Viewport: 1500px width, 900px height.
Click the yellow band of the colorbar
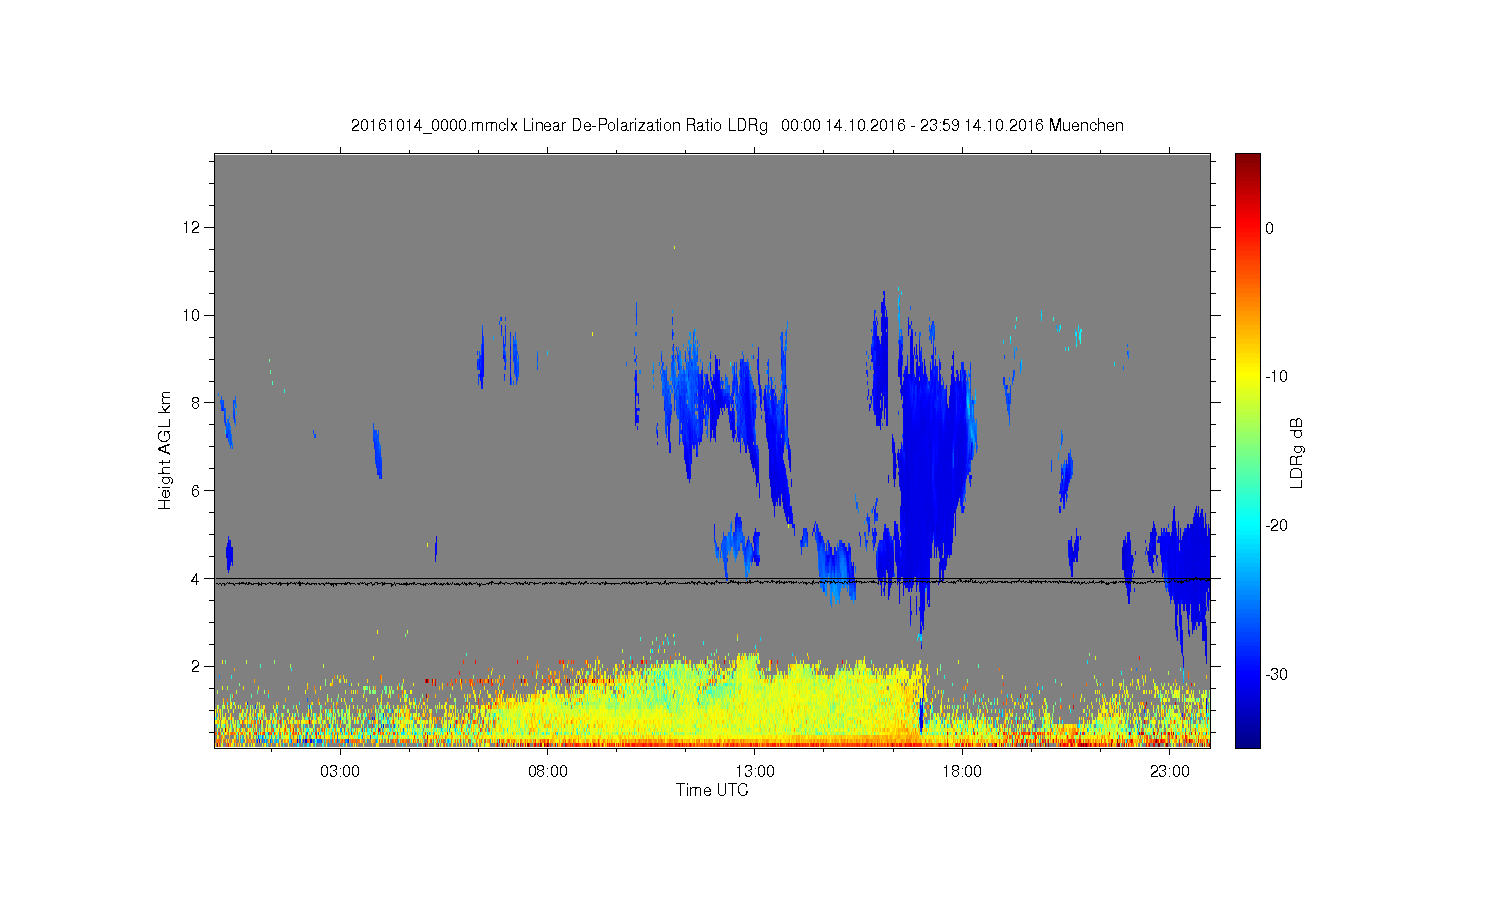[x=1247, y=377]
